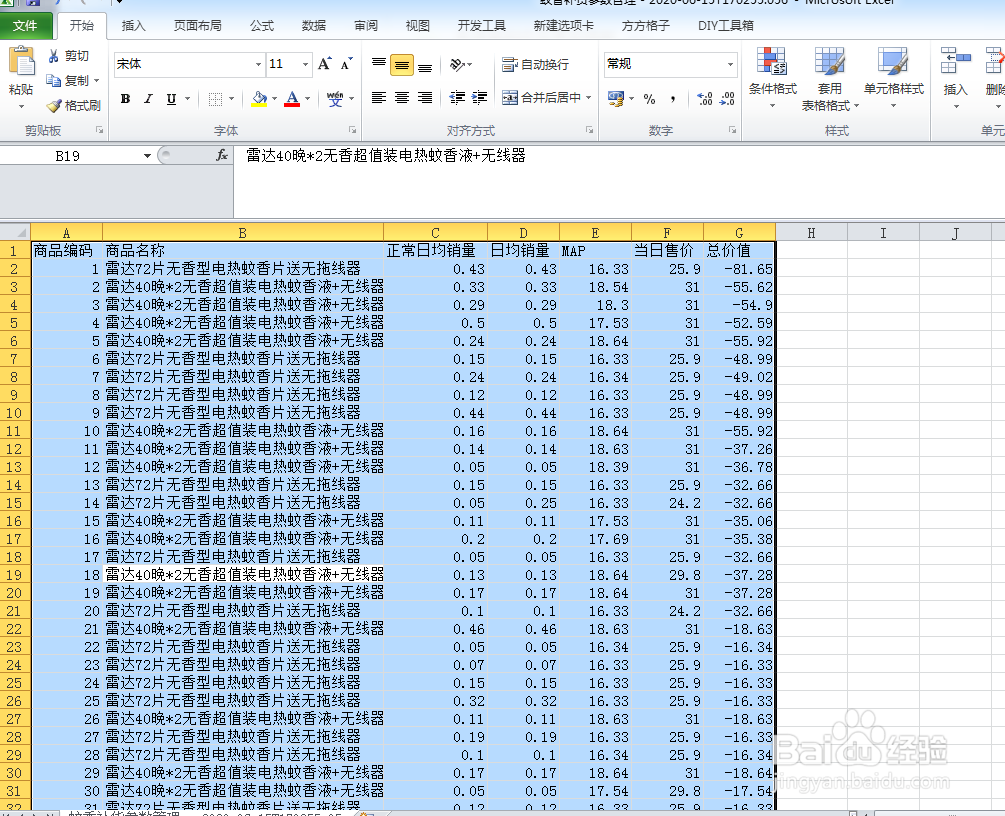Viewport: 1005px width, 816px height.
Task: Open the font color dropdown arrow
Action: point(308,99)
